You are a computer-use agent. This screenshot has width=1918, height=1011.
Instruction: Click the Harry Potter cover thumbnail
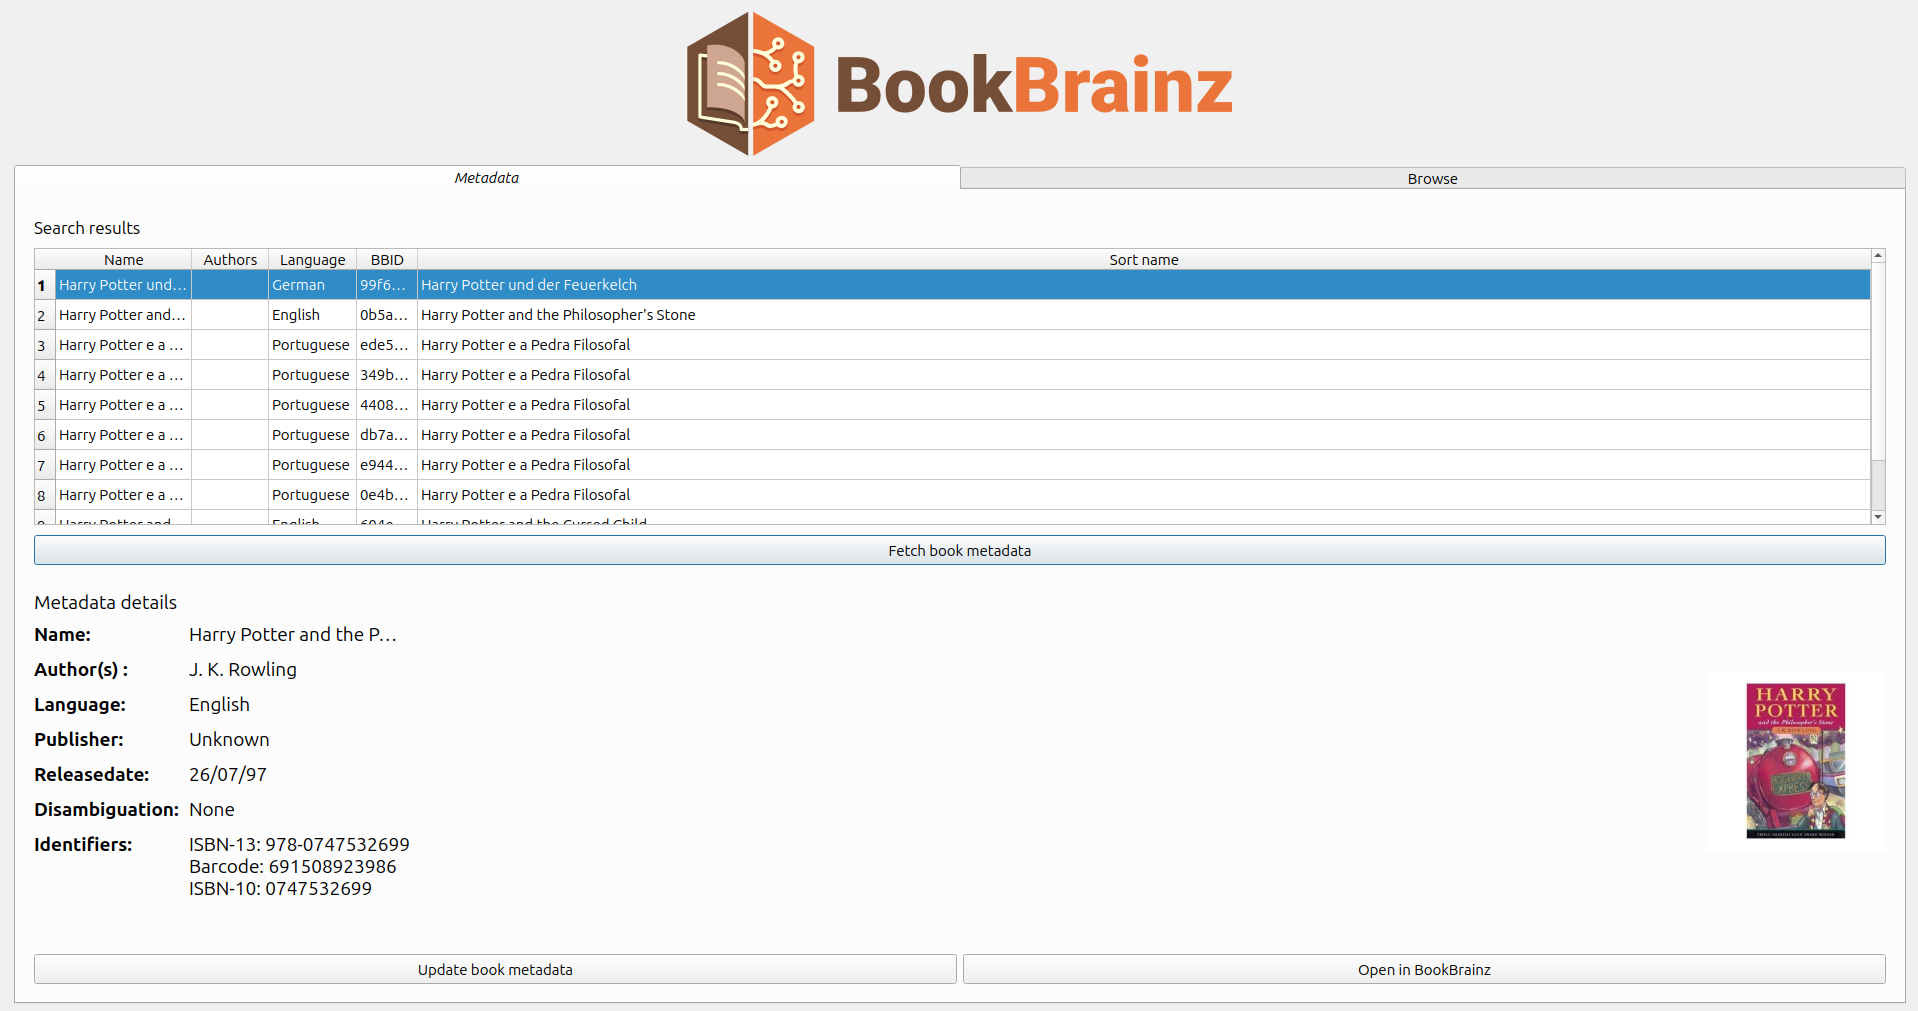(1795, 760)
